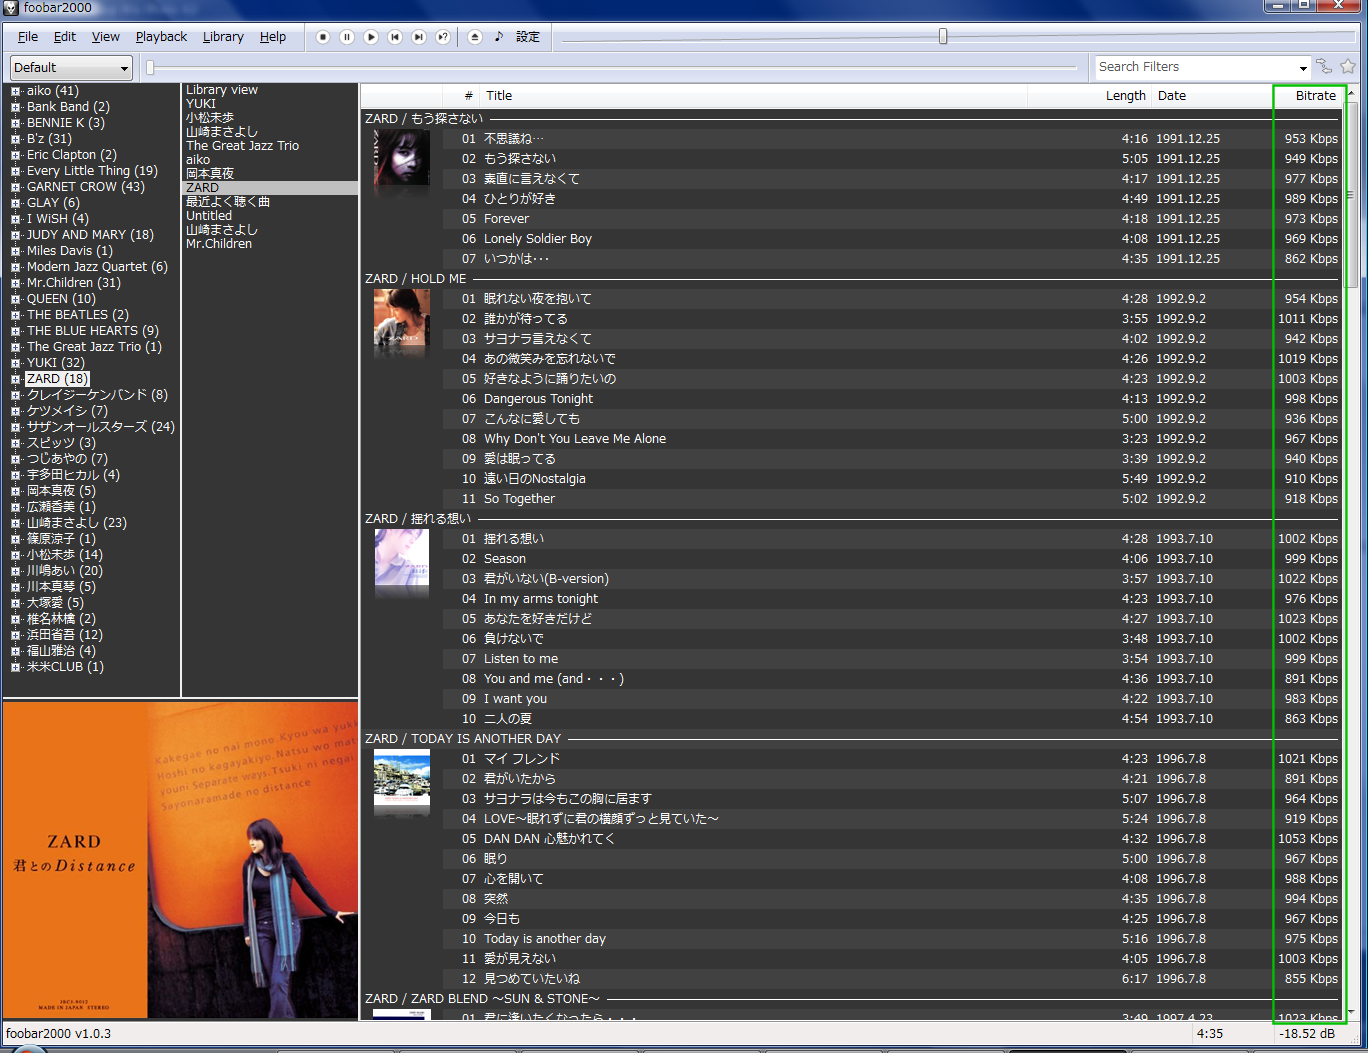Open 設定 preferences button
The height and width of the screenshot is (1053, 1368).
(528, 37)
